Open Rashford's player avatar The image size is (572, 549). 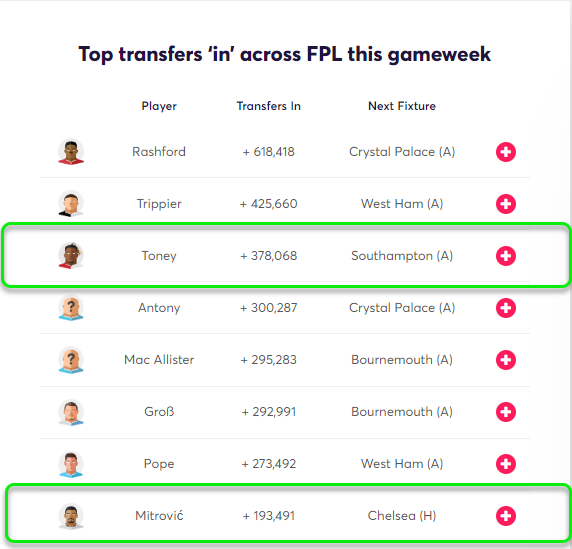point(71,151)
